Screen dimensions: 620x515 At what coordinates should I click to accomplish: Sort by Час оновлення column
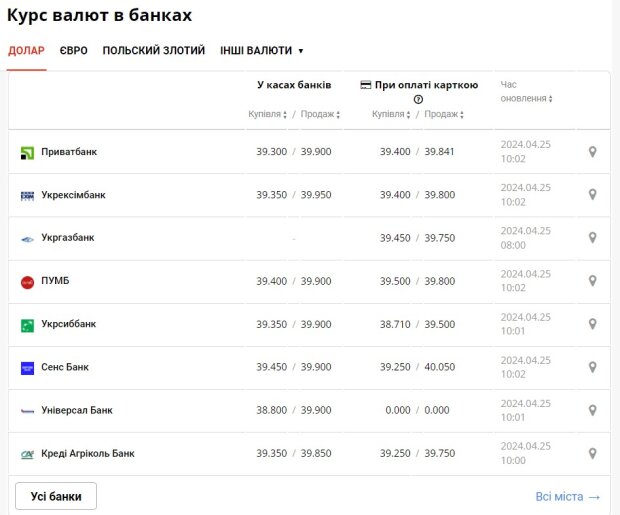pyautogui.click(x=526, y=91)
